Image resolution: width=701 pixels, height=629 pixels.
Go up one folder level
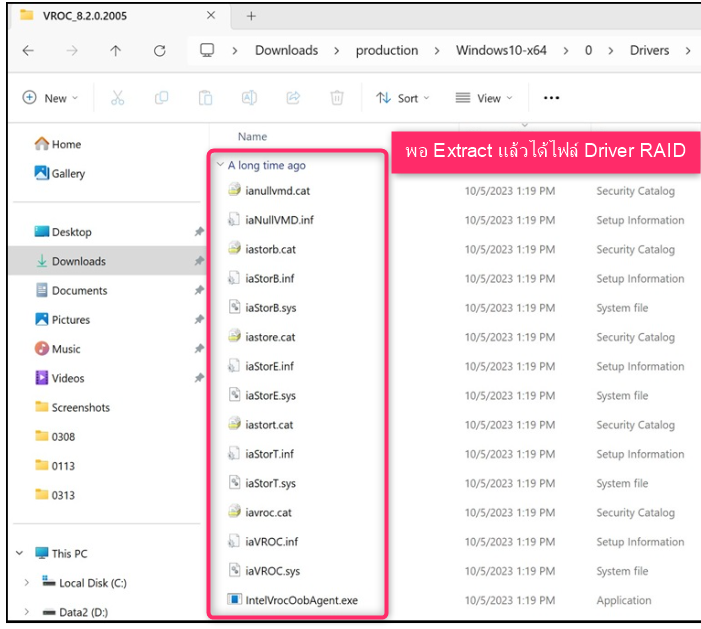click(115, 51)
